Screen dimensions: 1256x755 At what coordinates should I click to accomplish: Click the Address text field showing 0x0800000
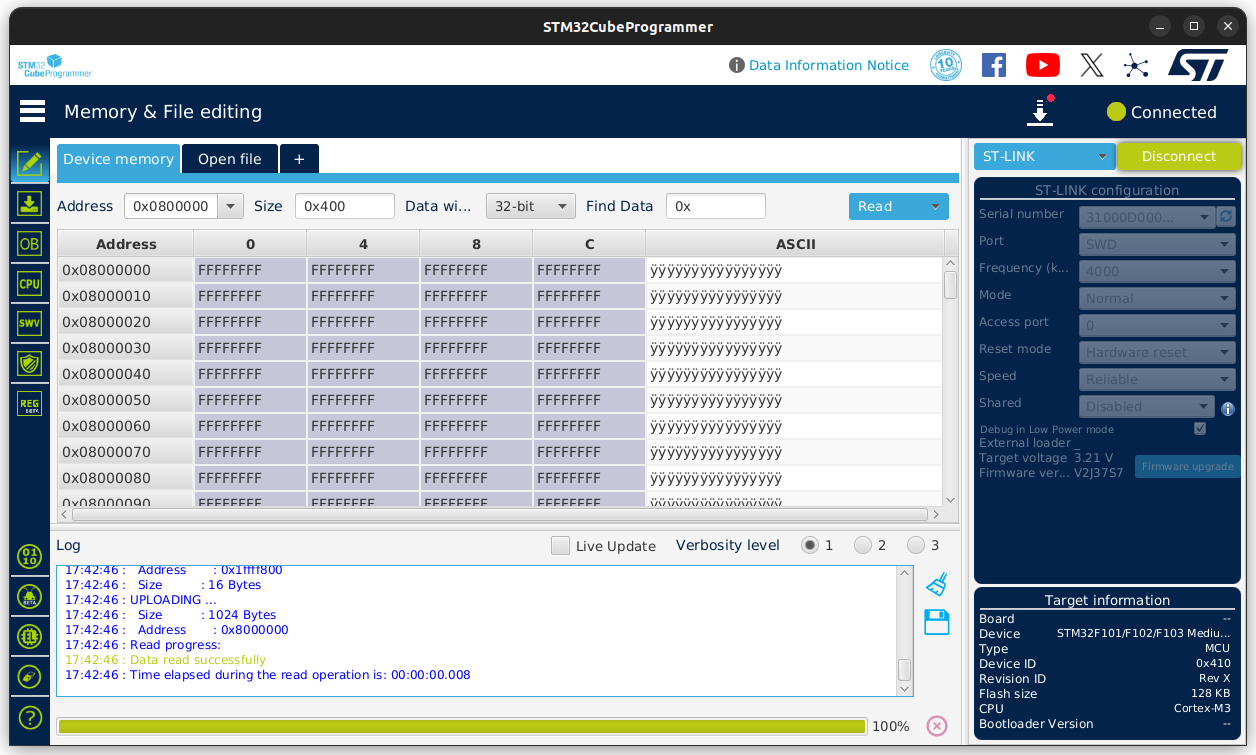click(171, 206)
